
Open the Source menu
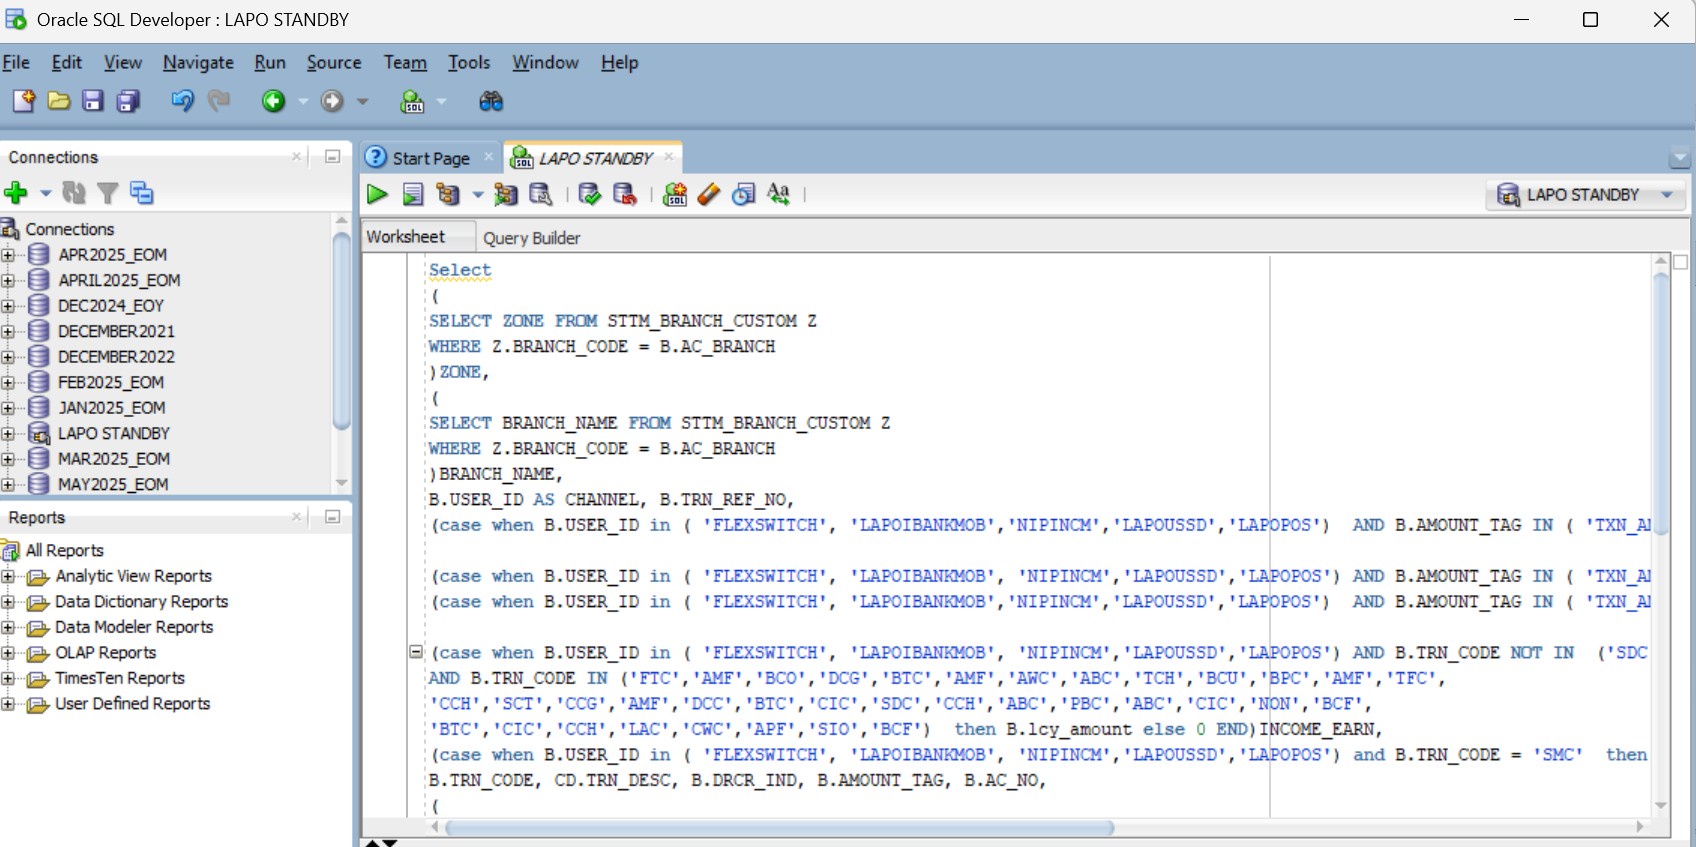pos(334,62)
